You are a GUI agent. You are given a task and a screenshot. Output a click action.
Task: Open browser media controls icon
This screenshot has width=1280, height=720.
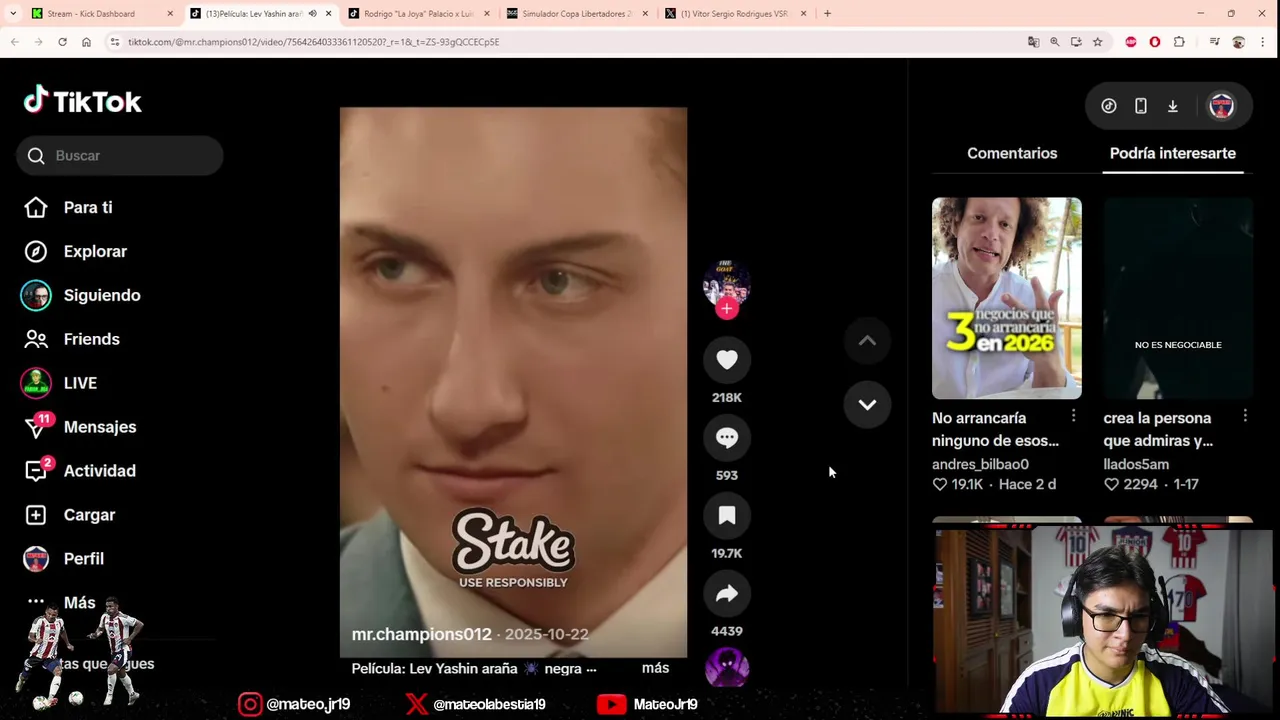tap(1214, 42)
